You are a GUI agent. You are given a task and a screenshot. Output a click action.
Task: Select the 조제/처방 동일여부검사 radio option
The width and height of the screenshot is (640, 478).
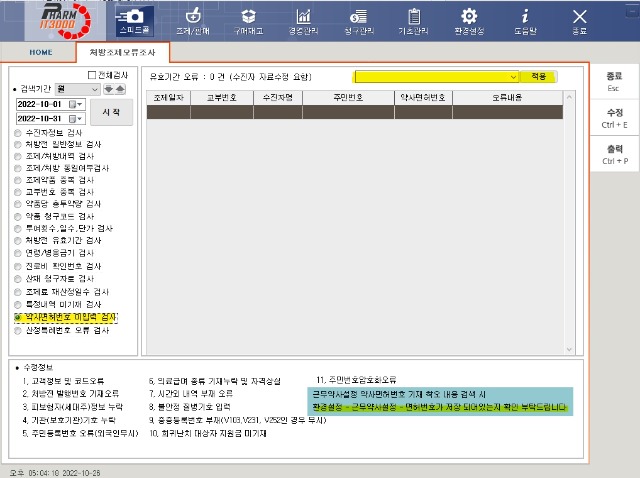(x=18, y=168)
